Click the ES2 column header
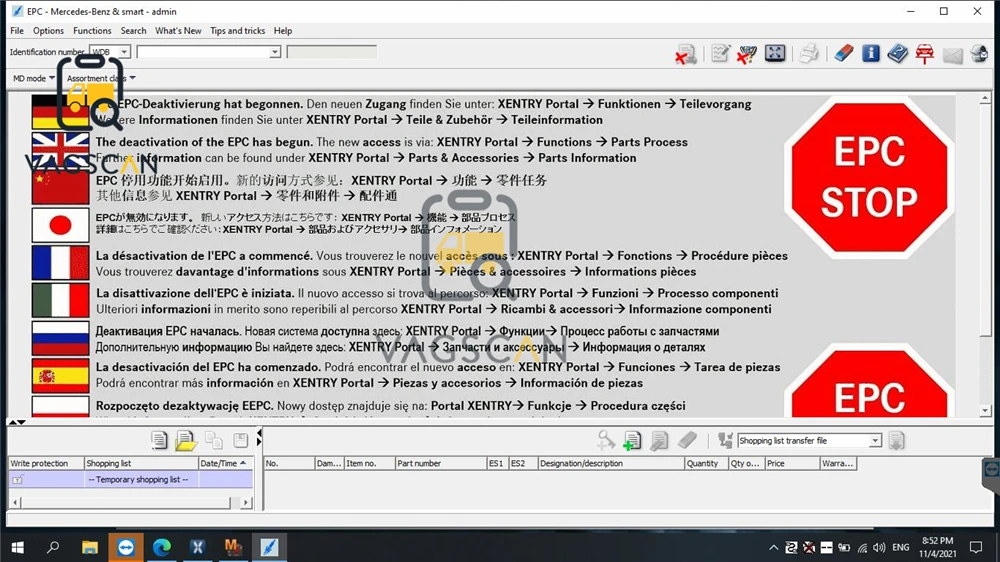The height and width of the screenshot is (562, 1000). pos(523,463)
